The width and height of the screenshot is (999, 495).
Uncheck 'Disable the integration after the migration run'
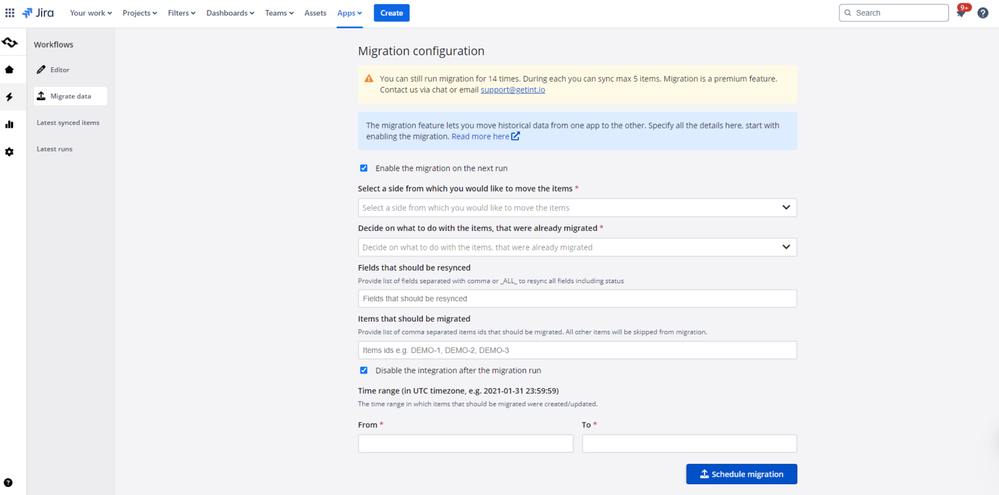click(364, 370)
